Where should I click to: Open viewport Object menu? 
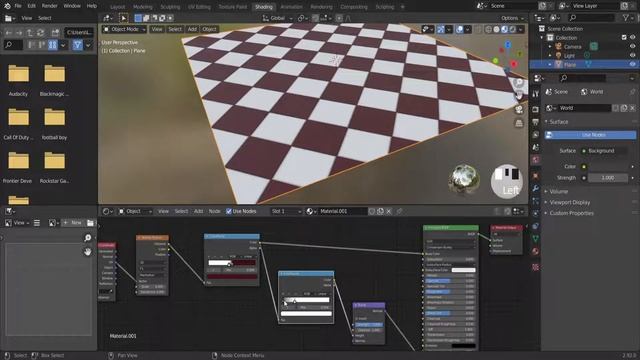pos(209,29)
